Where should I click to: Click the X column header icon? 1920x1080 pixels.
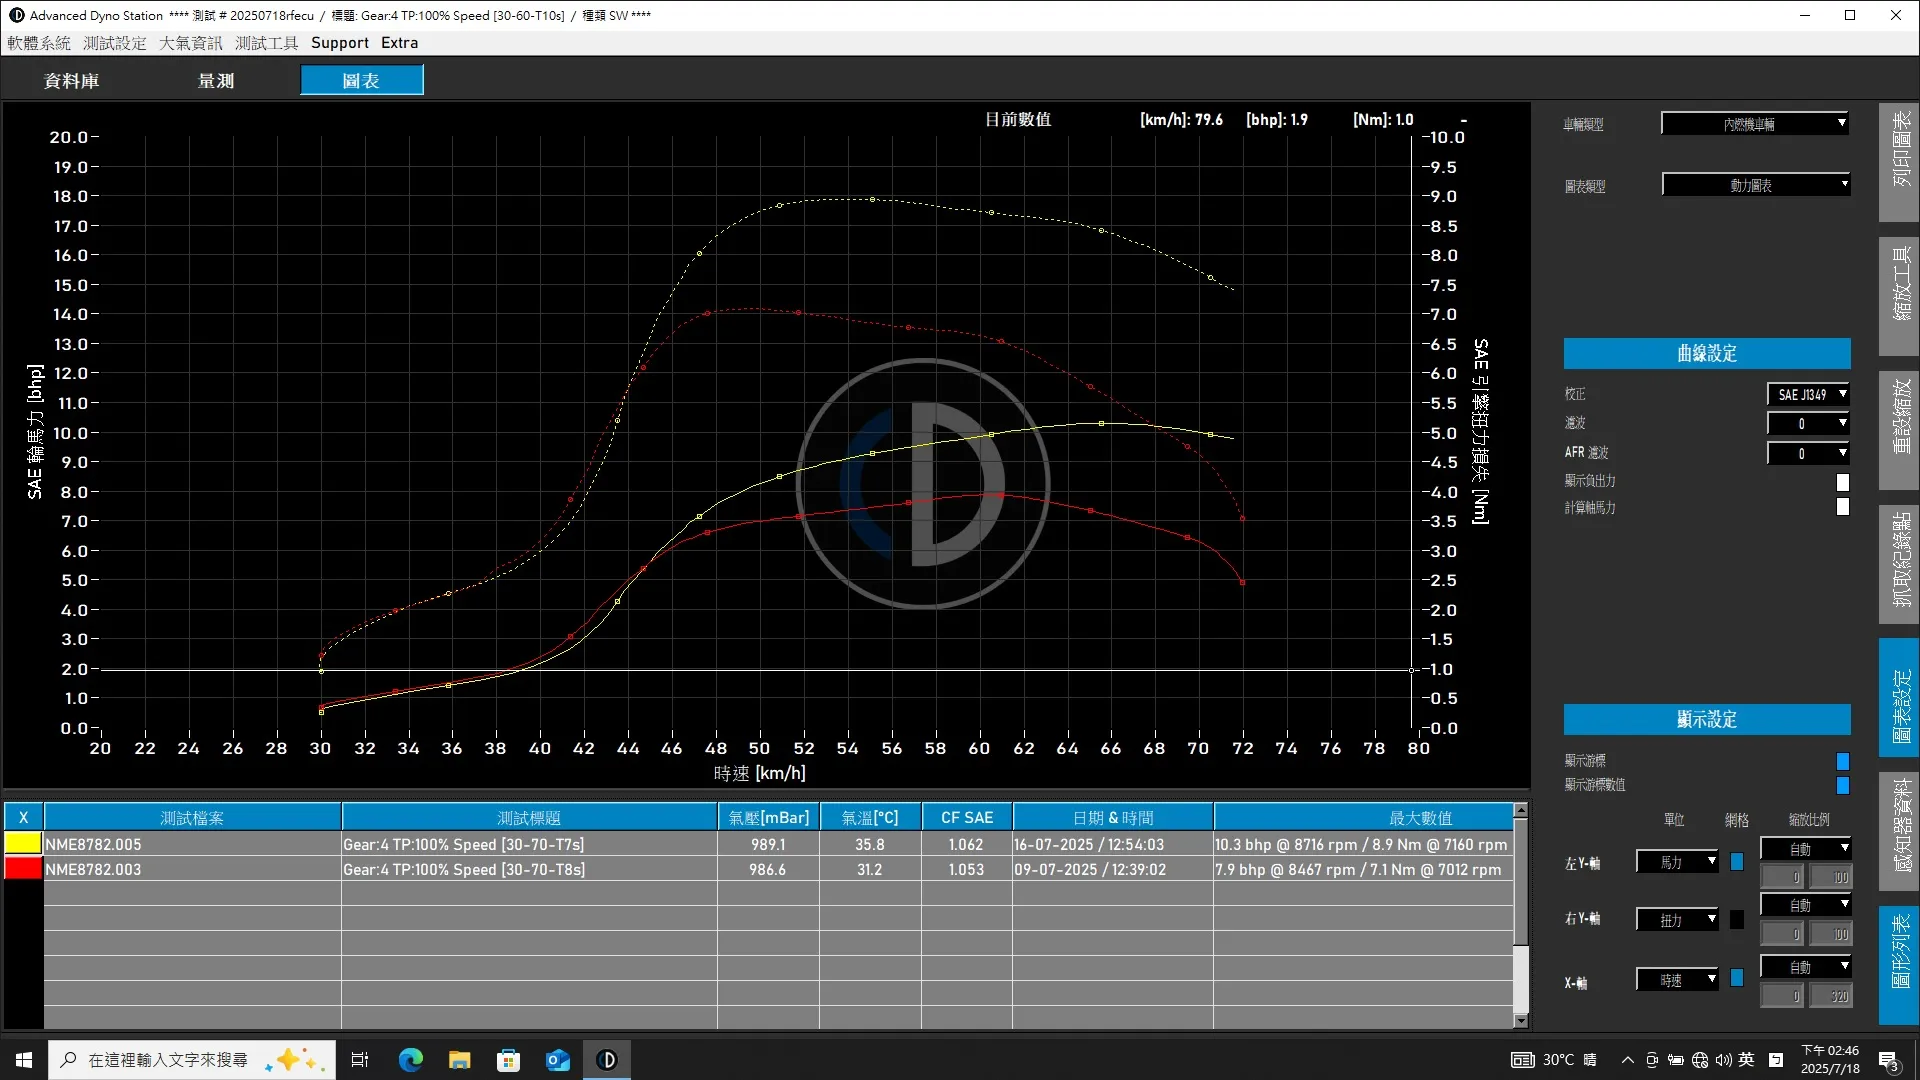coord(23,817)
